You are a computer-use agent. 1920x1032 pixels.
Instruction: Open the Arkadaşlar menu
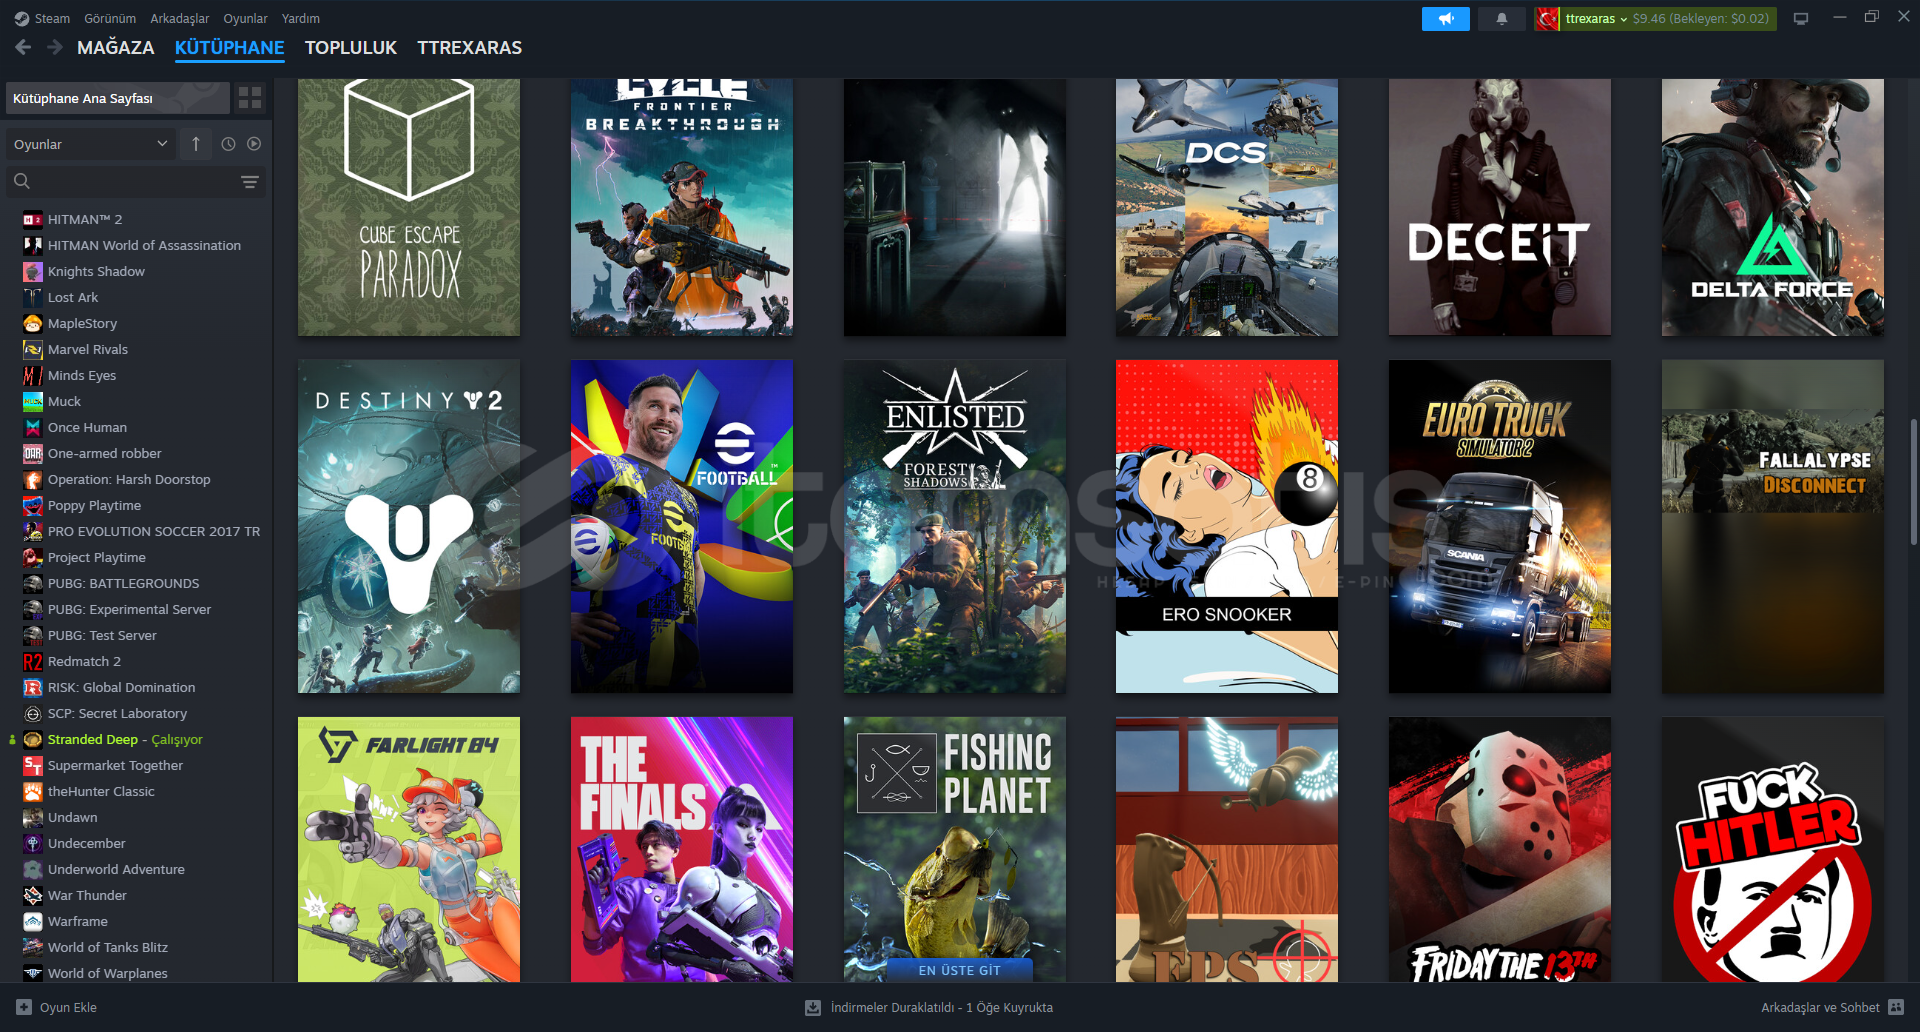[180, 18]
